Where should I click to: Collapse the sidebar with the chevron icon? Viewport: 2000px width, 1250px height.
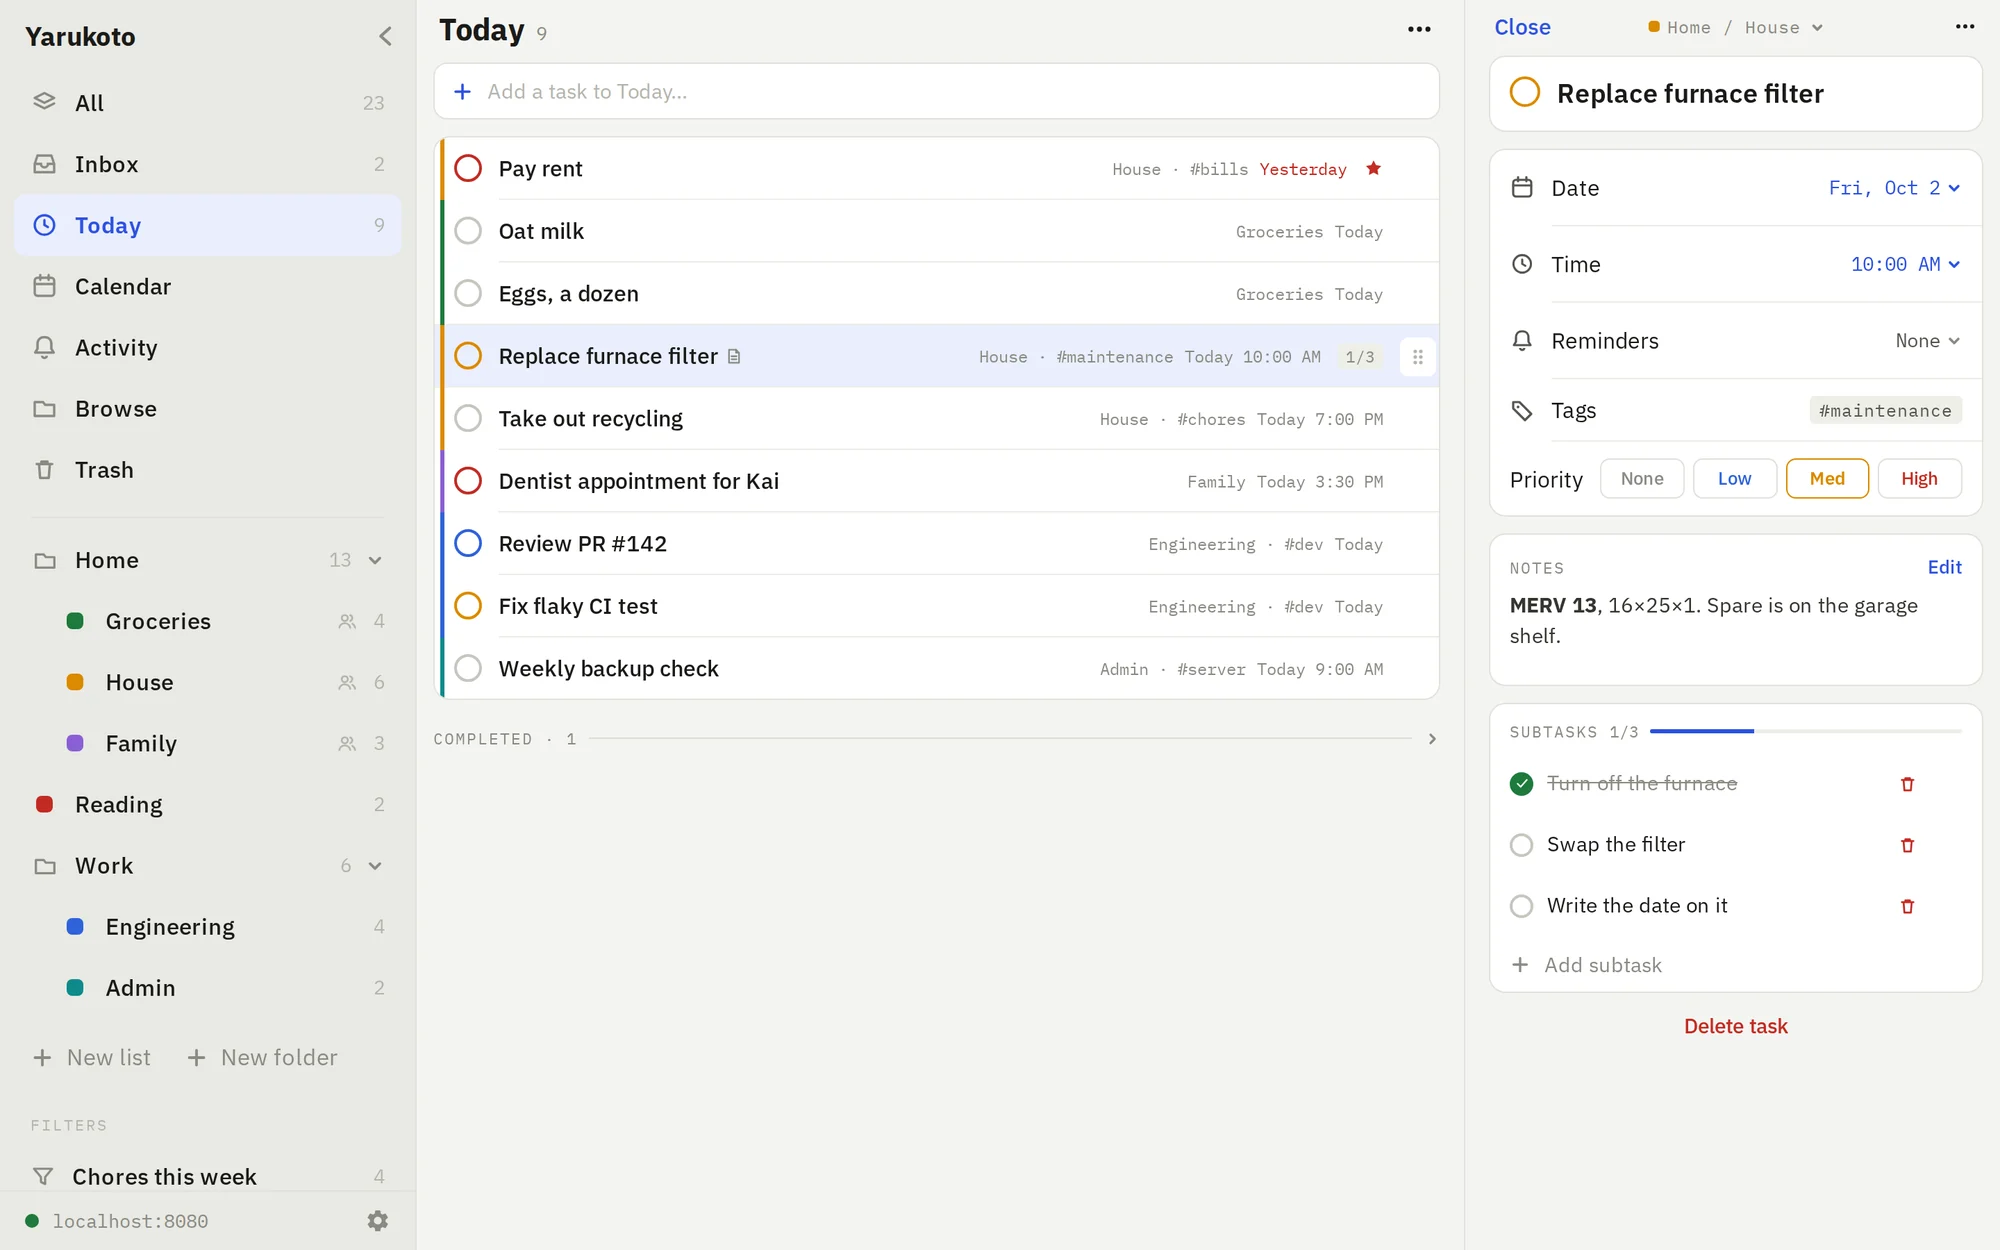point(385,37)
